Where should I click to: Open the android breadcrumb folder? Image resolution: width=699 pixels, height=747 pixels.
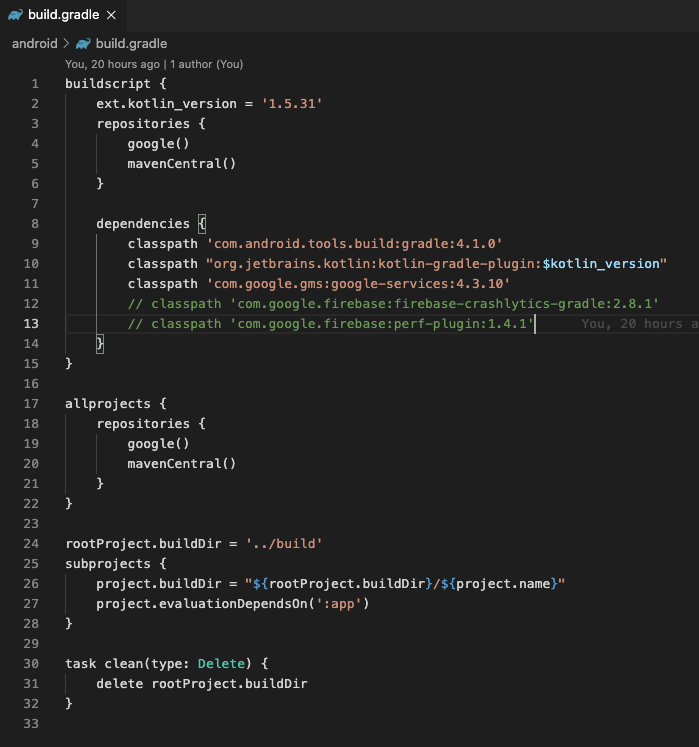click(x=34, y=44)
